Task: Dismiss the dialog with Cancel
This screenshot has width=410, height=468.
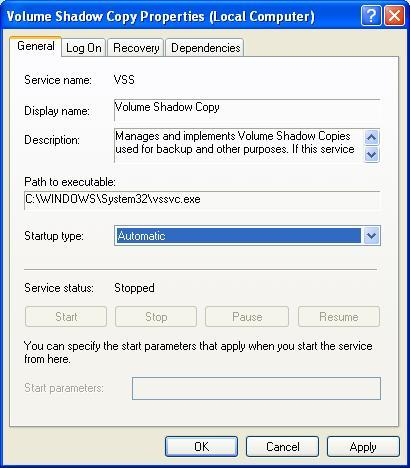Action: [282, 447]
